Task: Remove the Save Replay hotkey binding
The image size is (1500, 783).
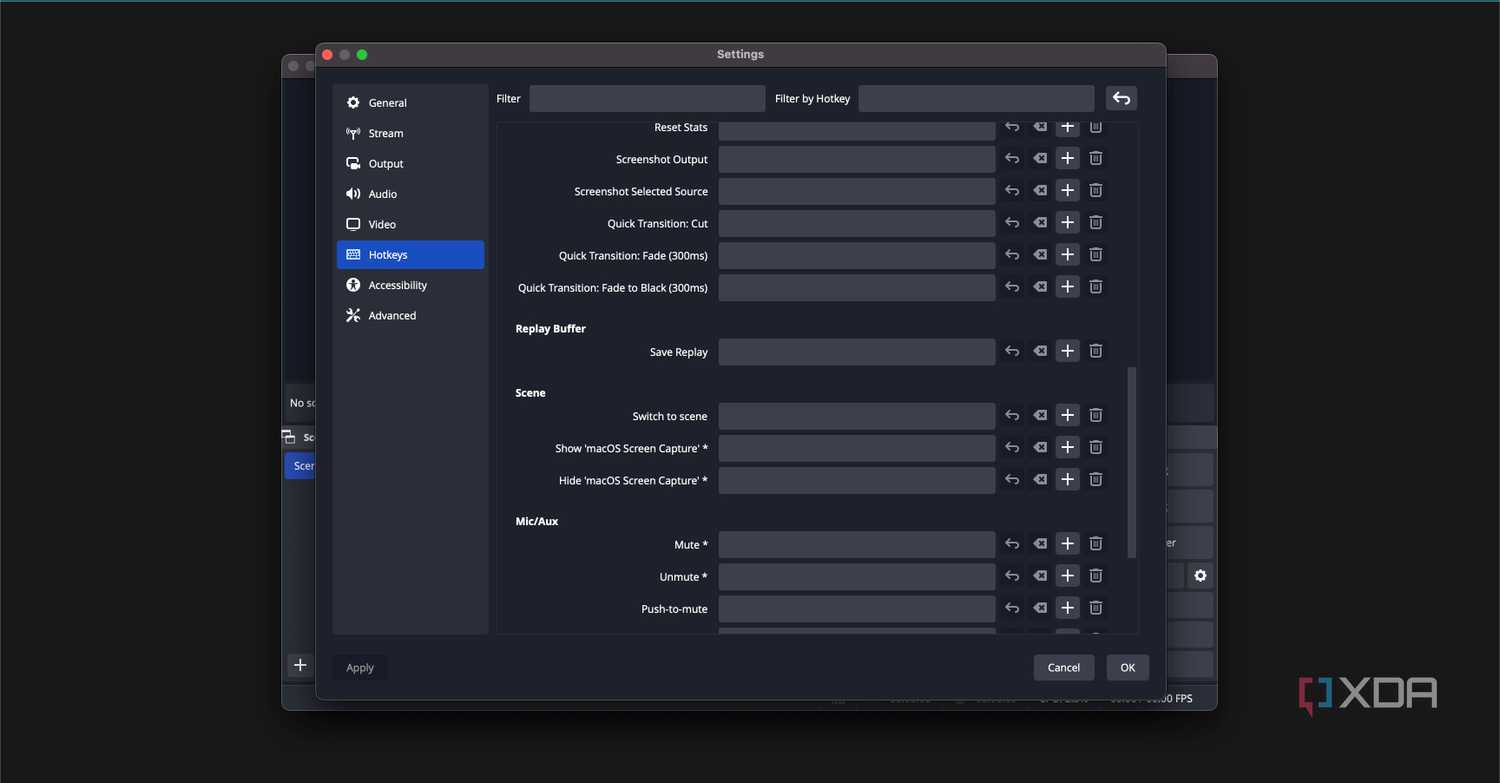Action: pos(1096,351)
